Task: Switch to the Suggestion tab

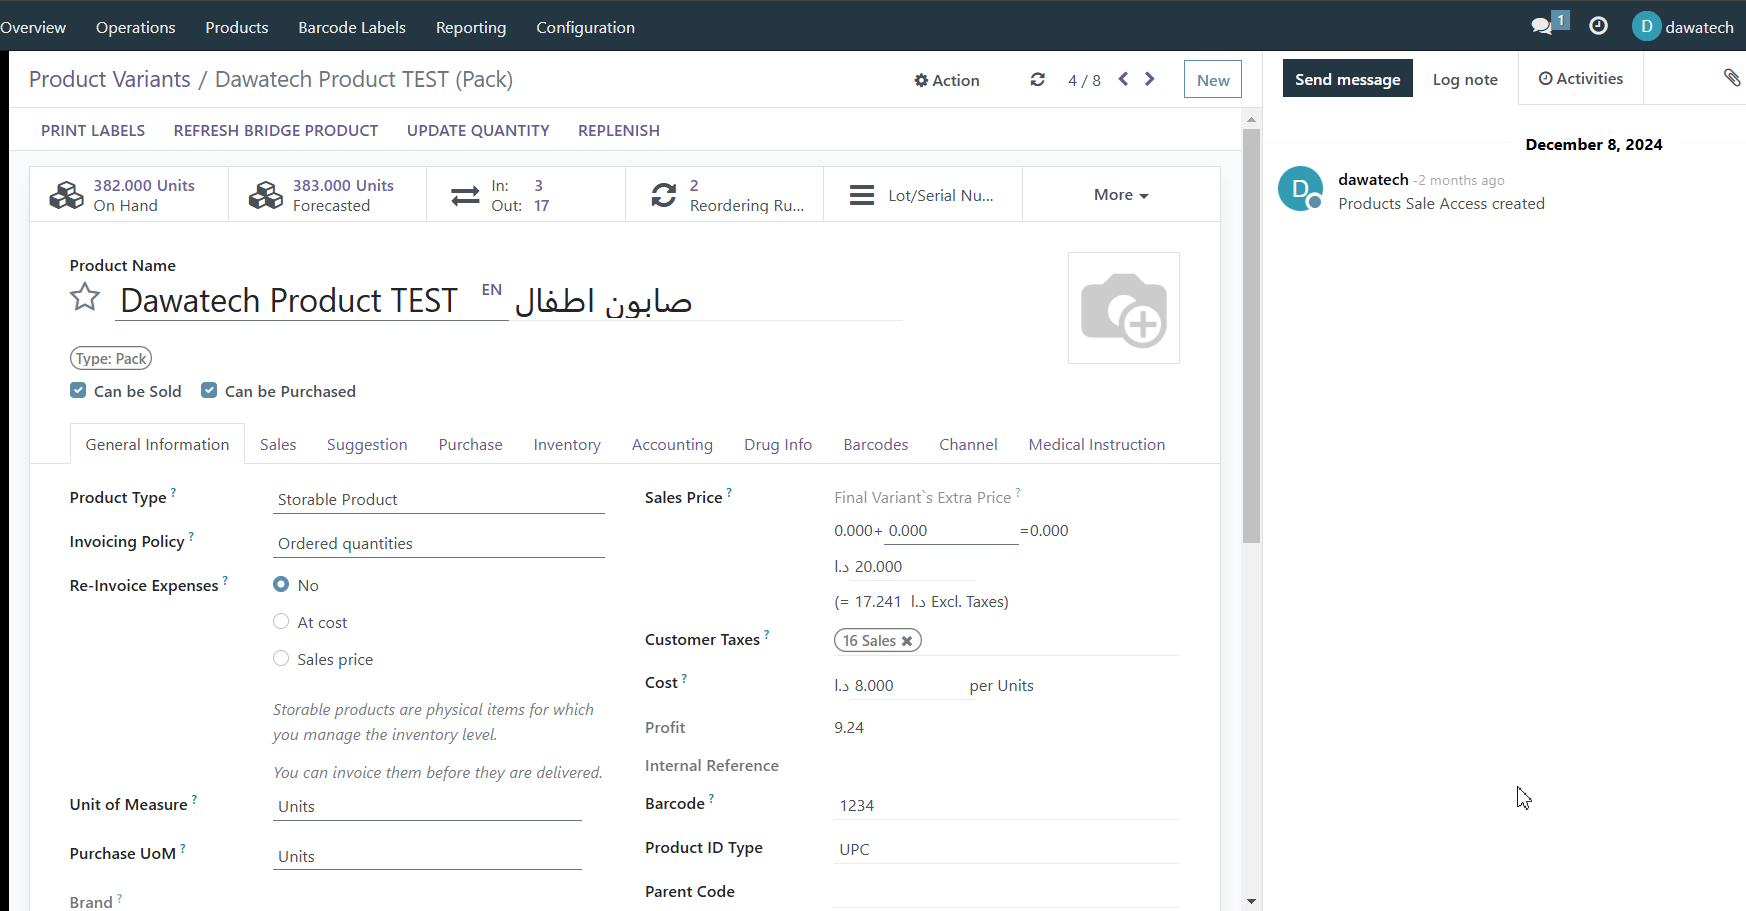Action: 367,444
